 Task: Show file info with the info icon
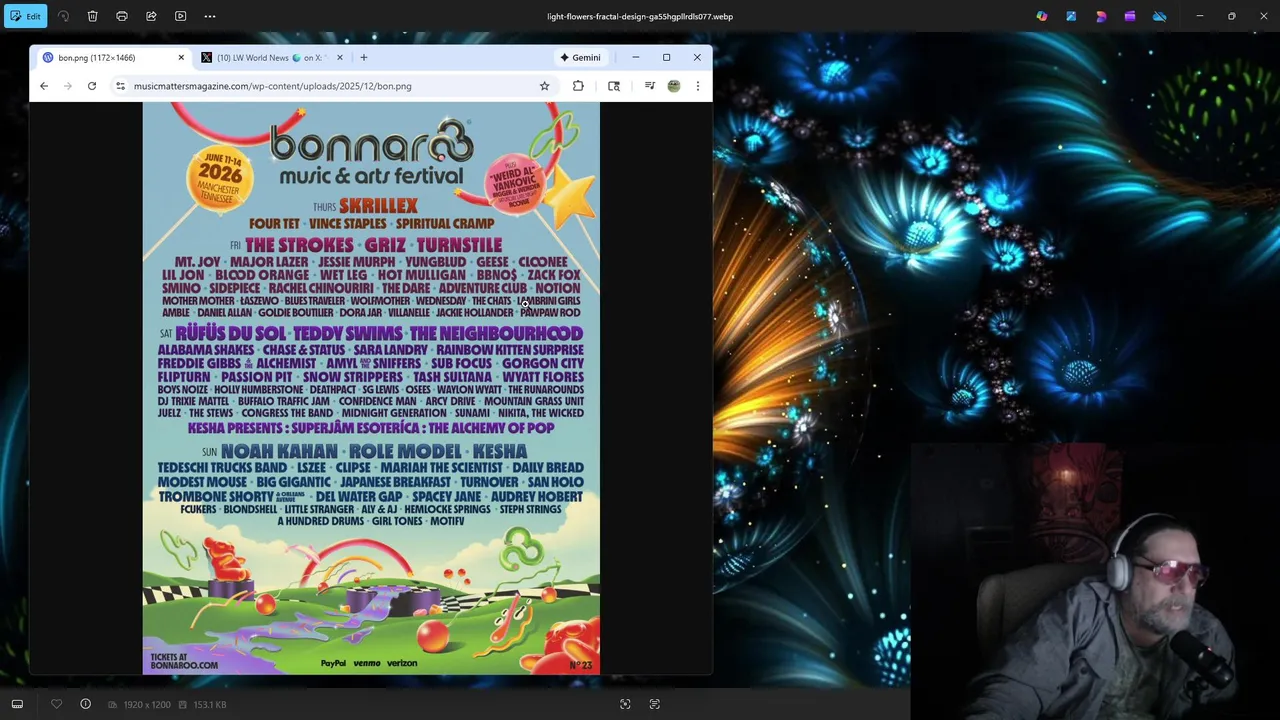85,704
